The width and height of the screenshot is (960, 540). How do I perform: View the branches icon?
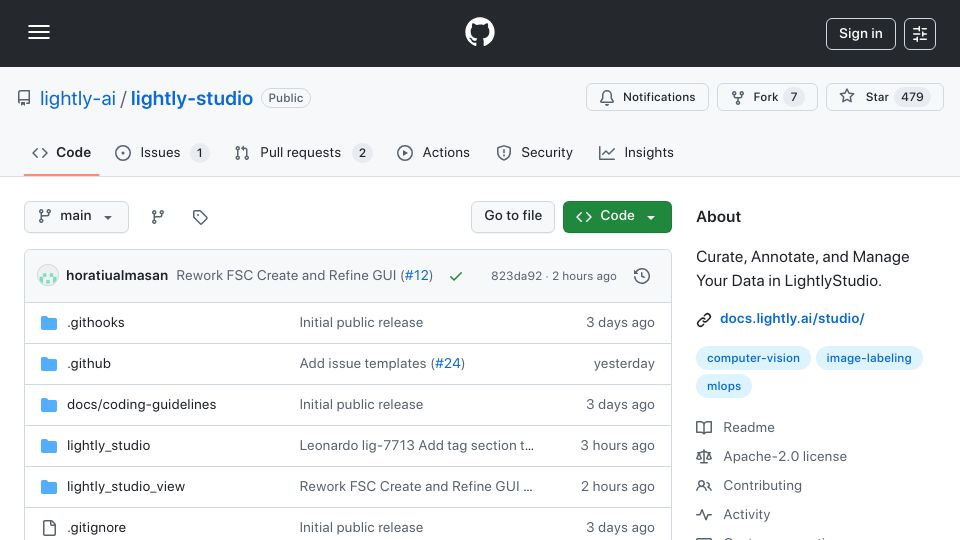pyautogui.click(x=158, y=217)
